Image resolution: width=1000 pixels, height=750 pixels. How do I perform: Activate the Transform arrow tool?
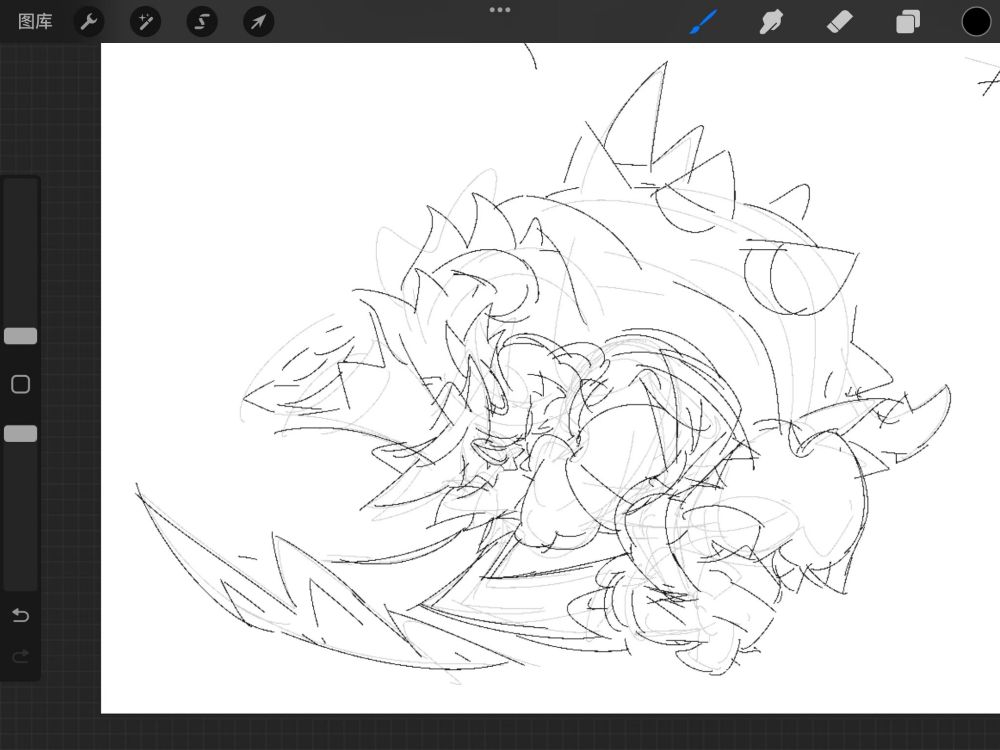[x=258, y=22]
